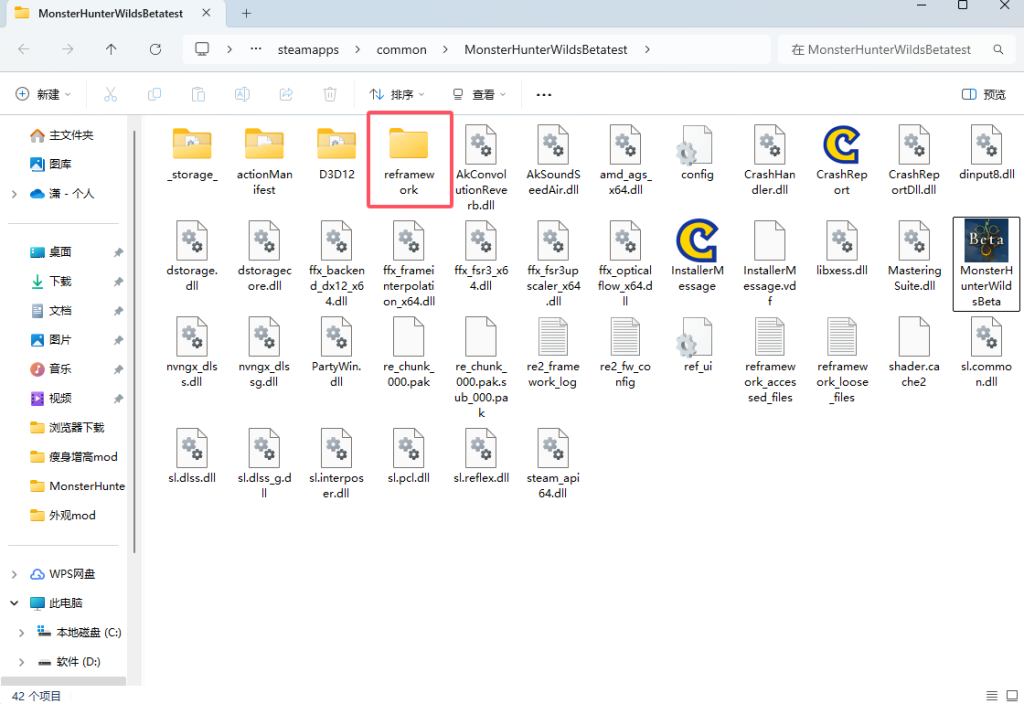The width and height of the screenshot is (1024, 704).
Task: Click the Cut scissors toolbar icon
Action: (110, 95)
